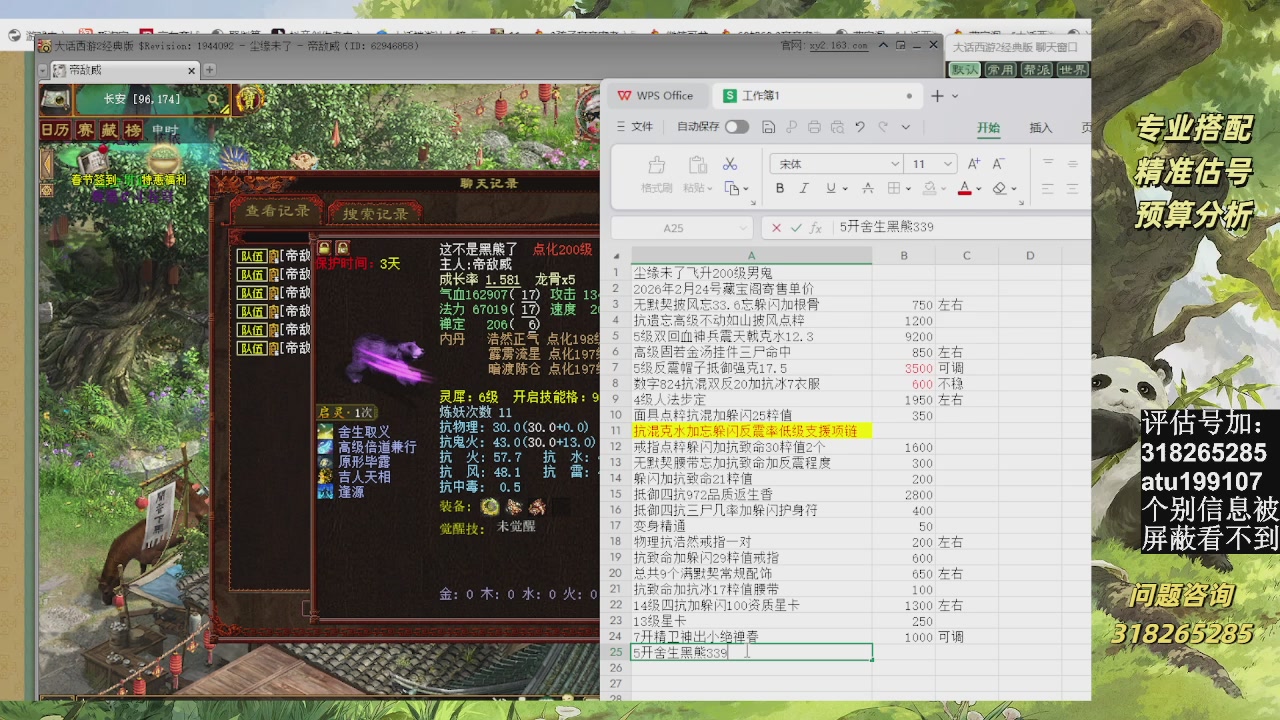Switch to the 搜索记录 tab in chat log
1280x720 pixels.
point(375,213)
